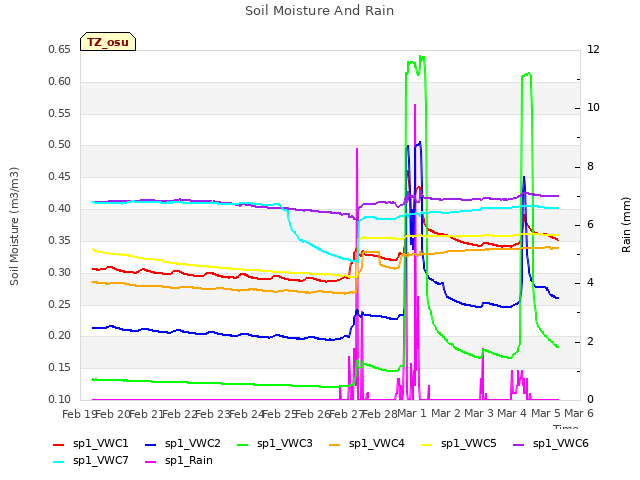
Task: Click the 10 rain axis value
Action: coord(593,108)
